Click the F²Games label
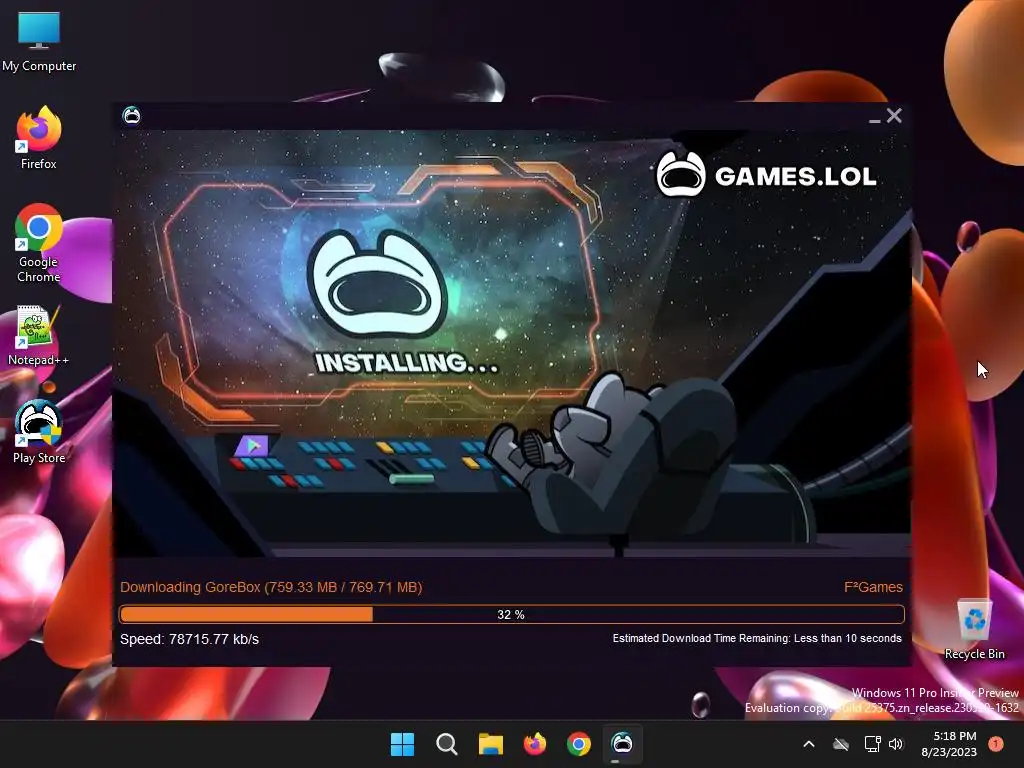 pyautogui.click(x=873, y=587)
